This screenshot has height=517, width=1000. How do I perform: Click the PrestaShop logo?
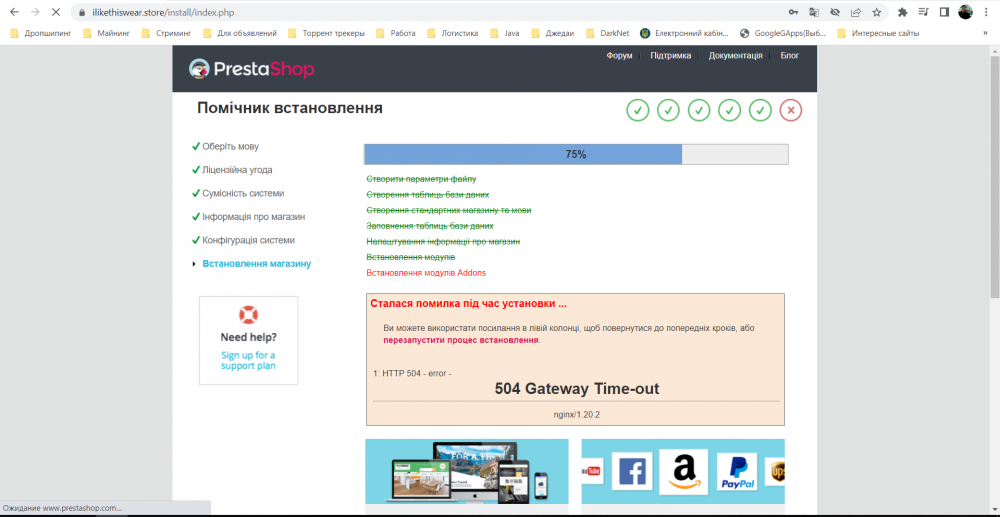251,69
